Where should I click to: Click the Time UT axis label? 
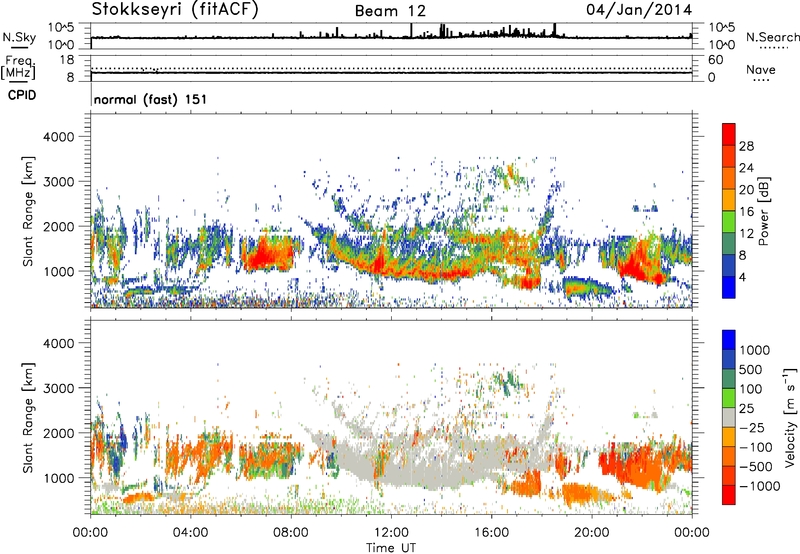coord(391,548)
